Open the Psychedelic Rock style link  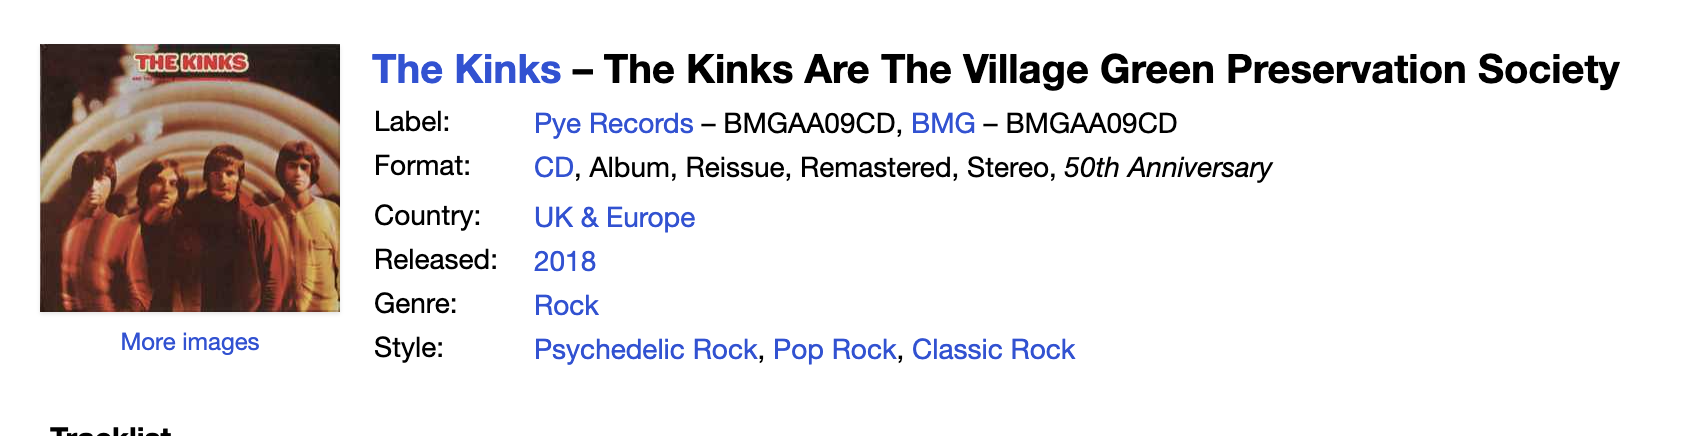645,350
